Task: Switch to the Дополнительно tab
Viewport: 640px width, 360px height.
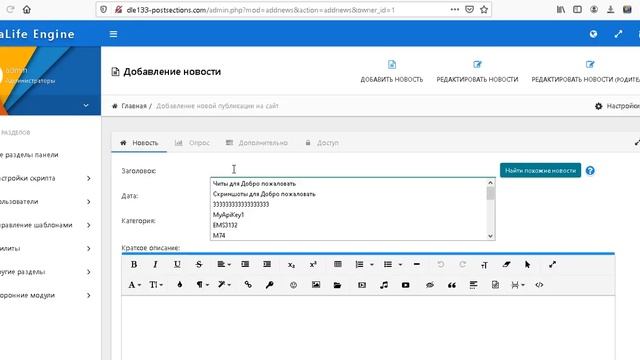Action: pyautogui.click(x=257, y=143)
